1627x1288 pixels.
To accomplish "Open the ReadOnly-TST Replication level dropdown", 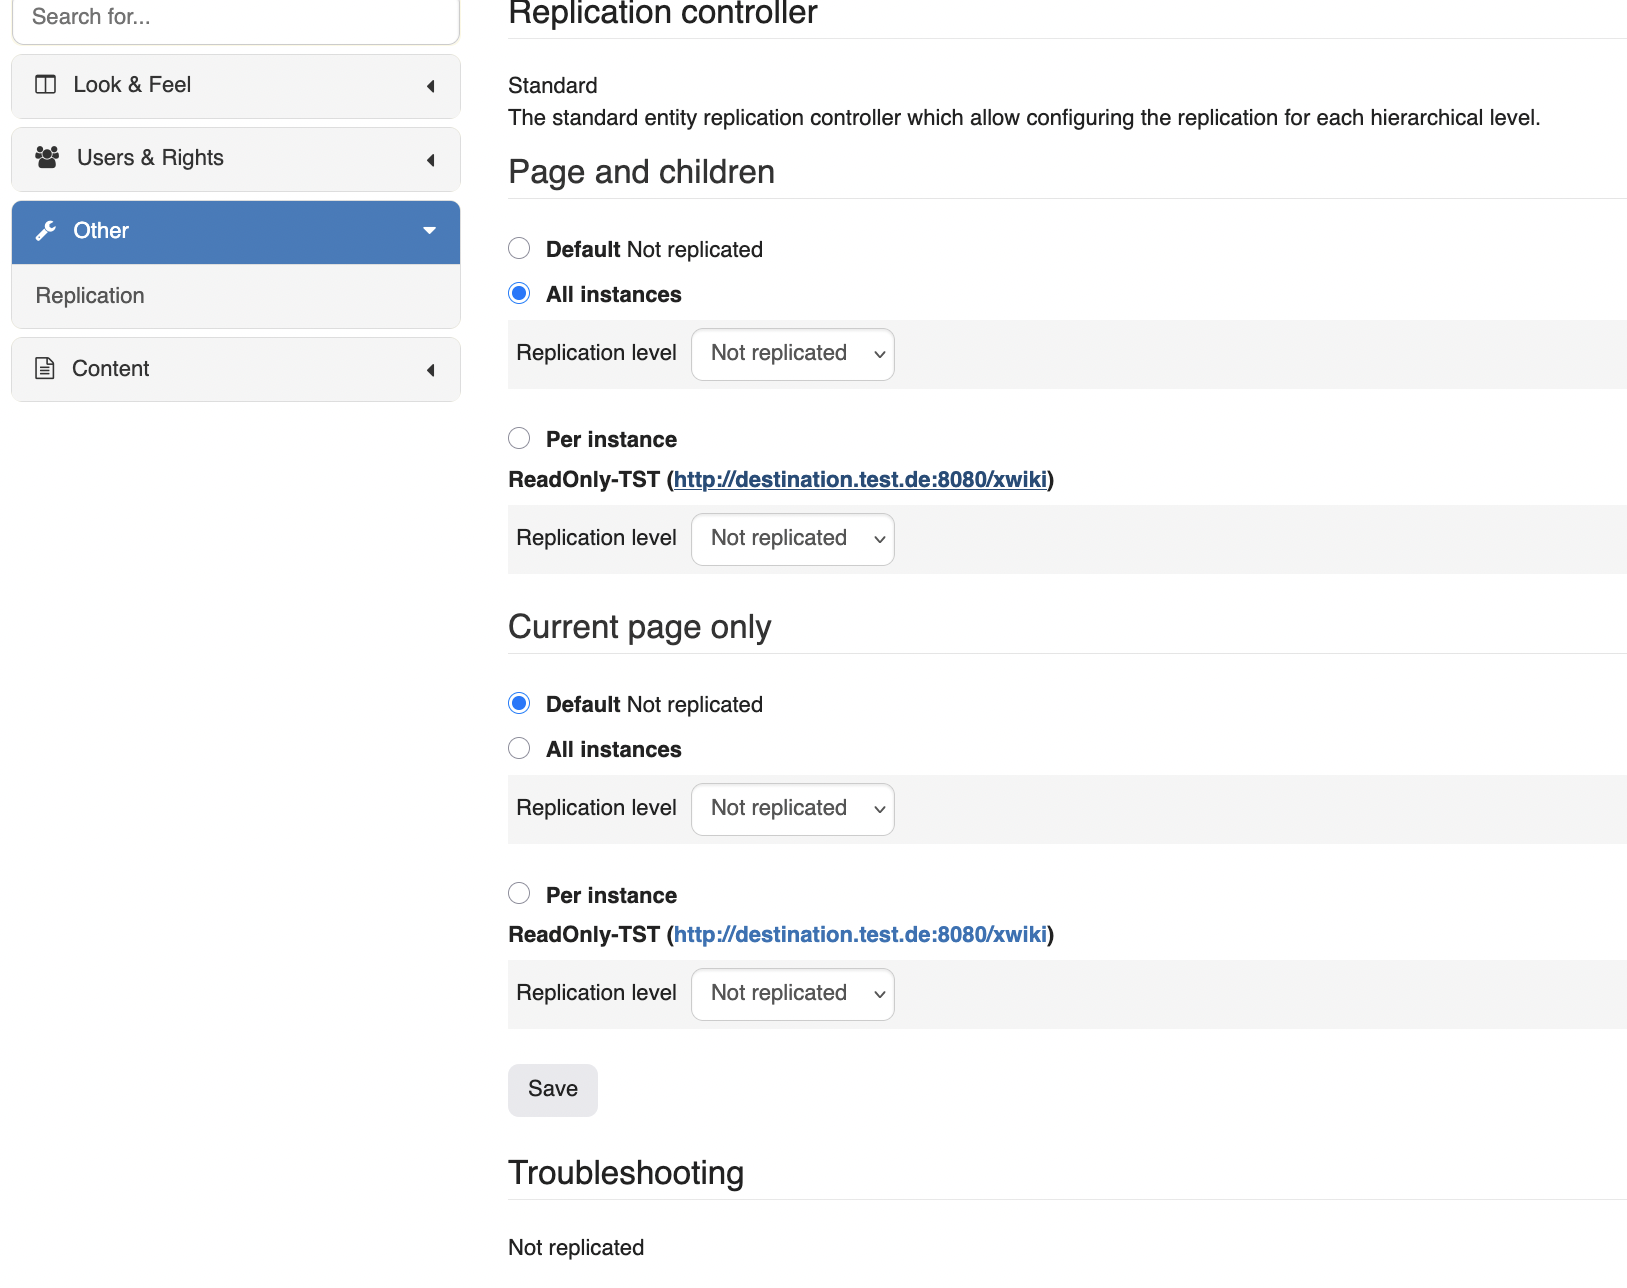I will click(792, 538).
